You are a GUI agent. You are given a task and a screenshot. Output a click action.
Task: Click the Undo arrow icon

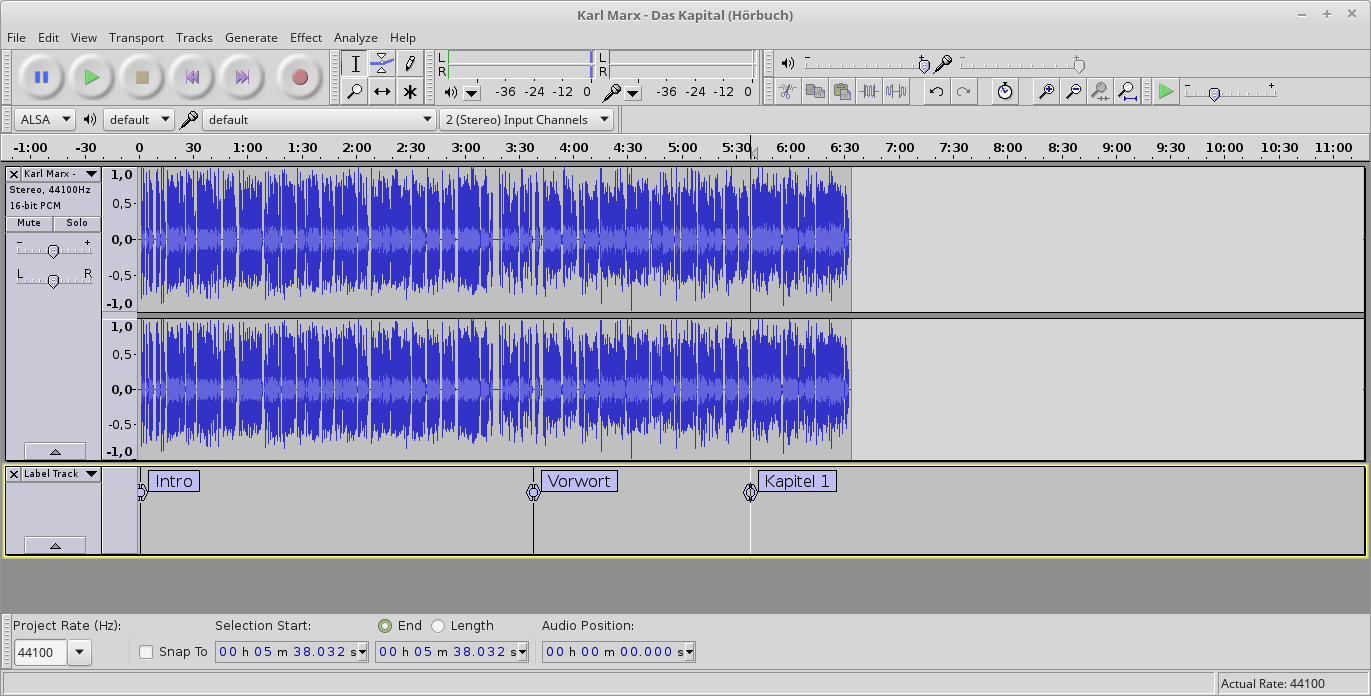(x=936, y=92)
